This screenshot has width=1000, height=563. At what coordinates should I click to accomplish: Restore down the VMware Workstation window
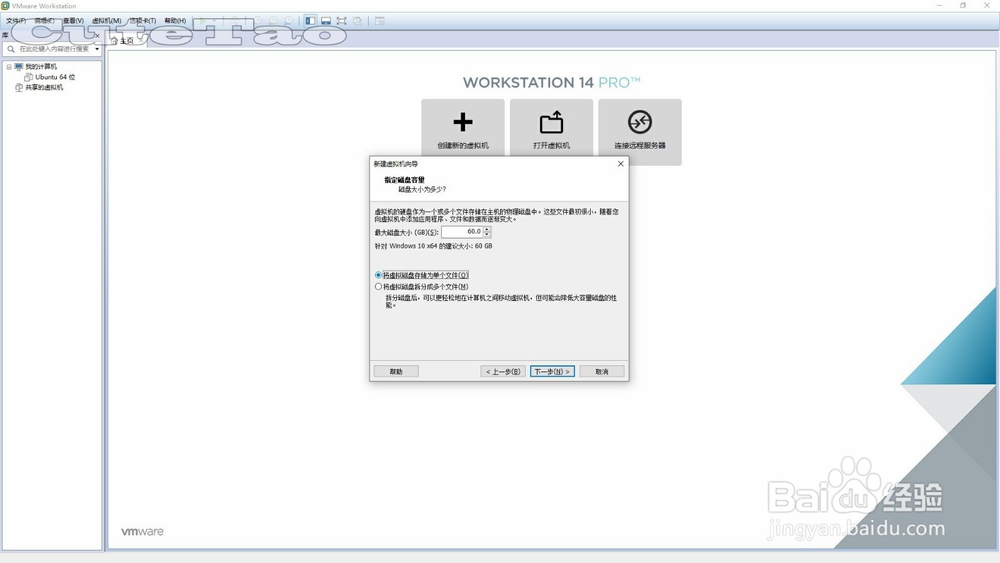coord(963,6)
